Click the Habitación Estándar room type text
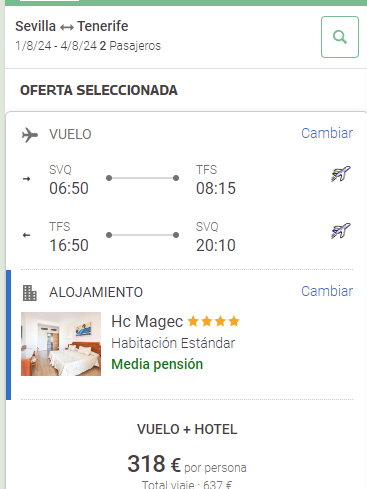Screen dimensions: 367x489 [173, 343]
